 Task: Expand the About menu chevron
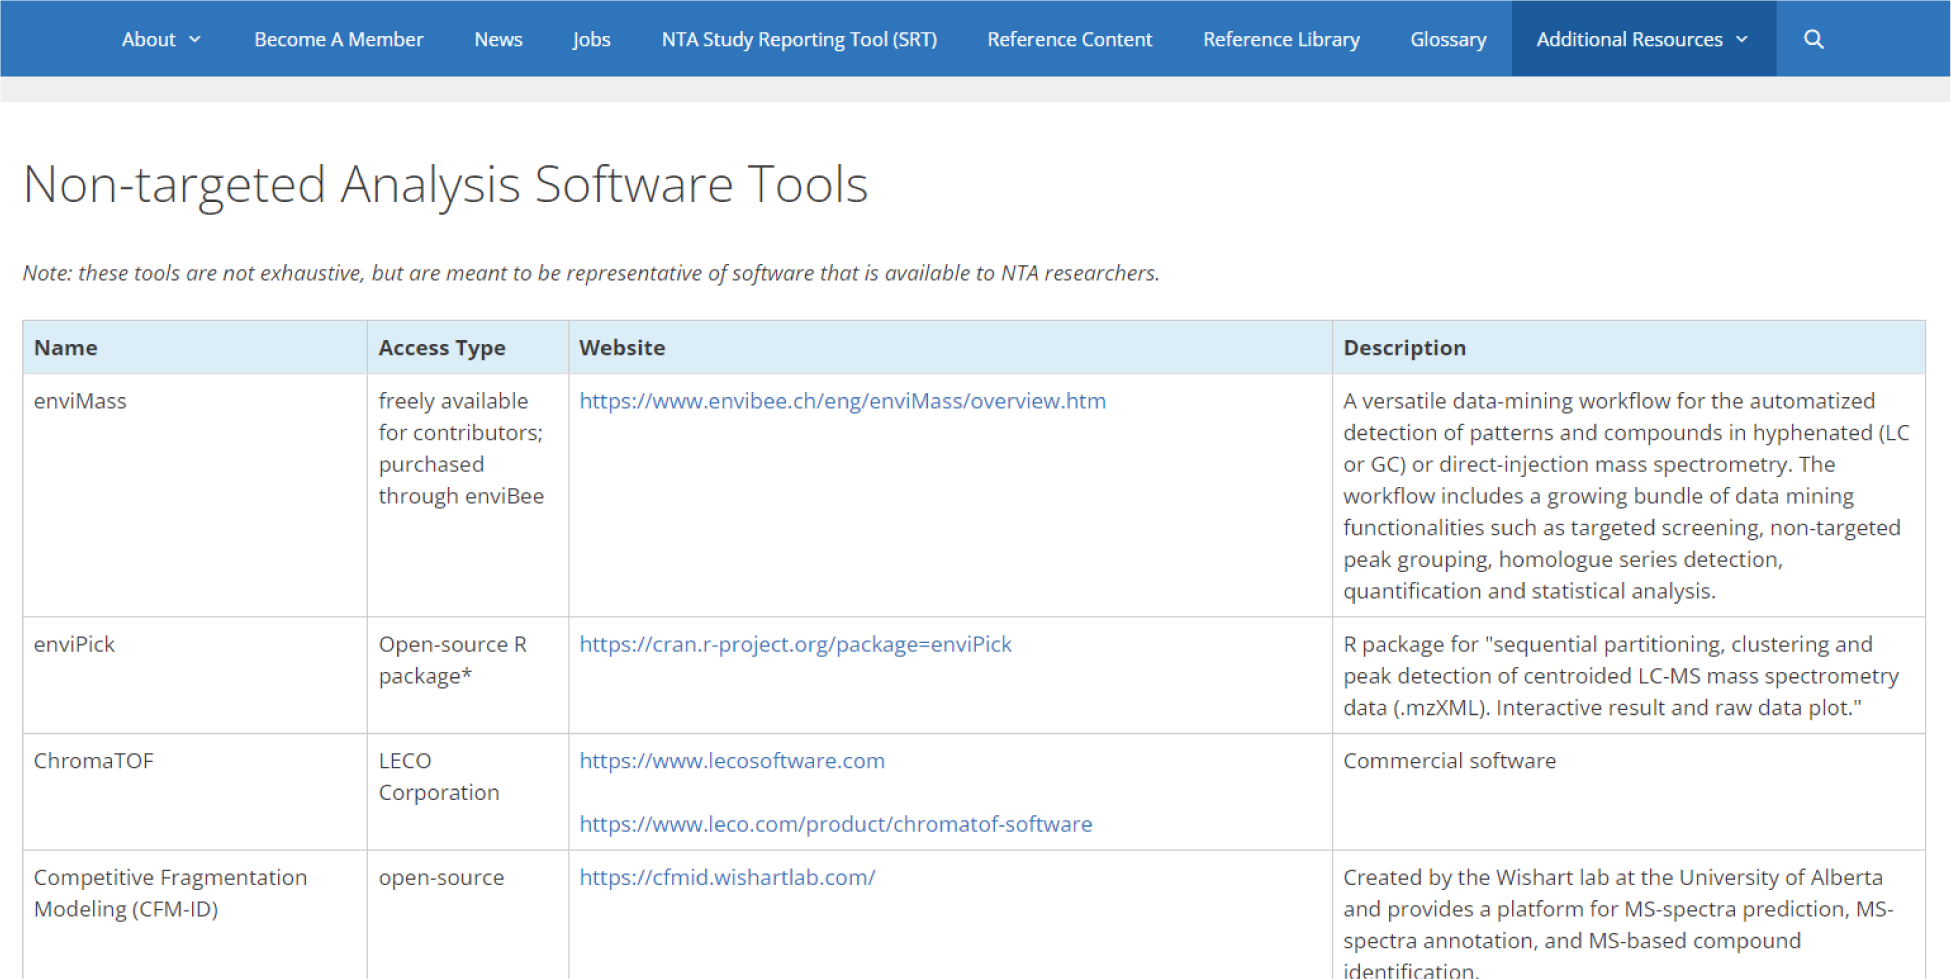click(195, 39)
